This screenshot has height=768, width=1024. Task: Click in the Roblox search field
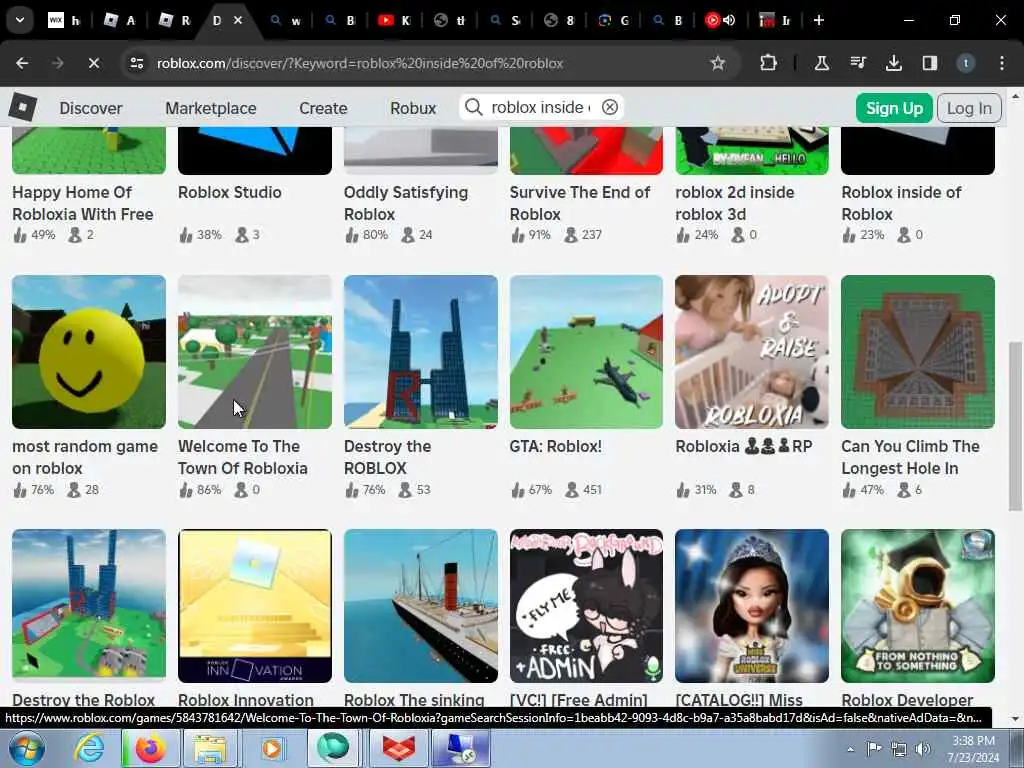point(540,107)
